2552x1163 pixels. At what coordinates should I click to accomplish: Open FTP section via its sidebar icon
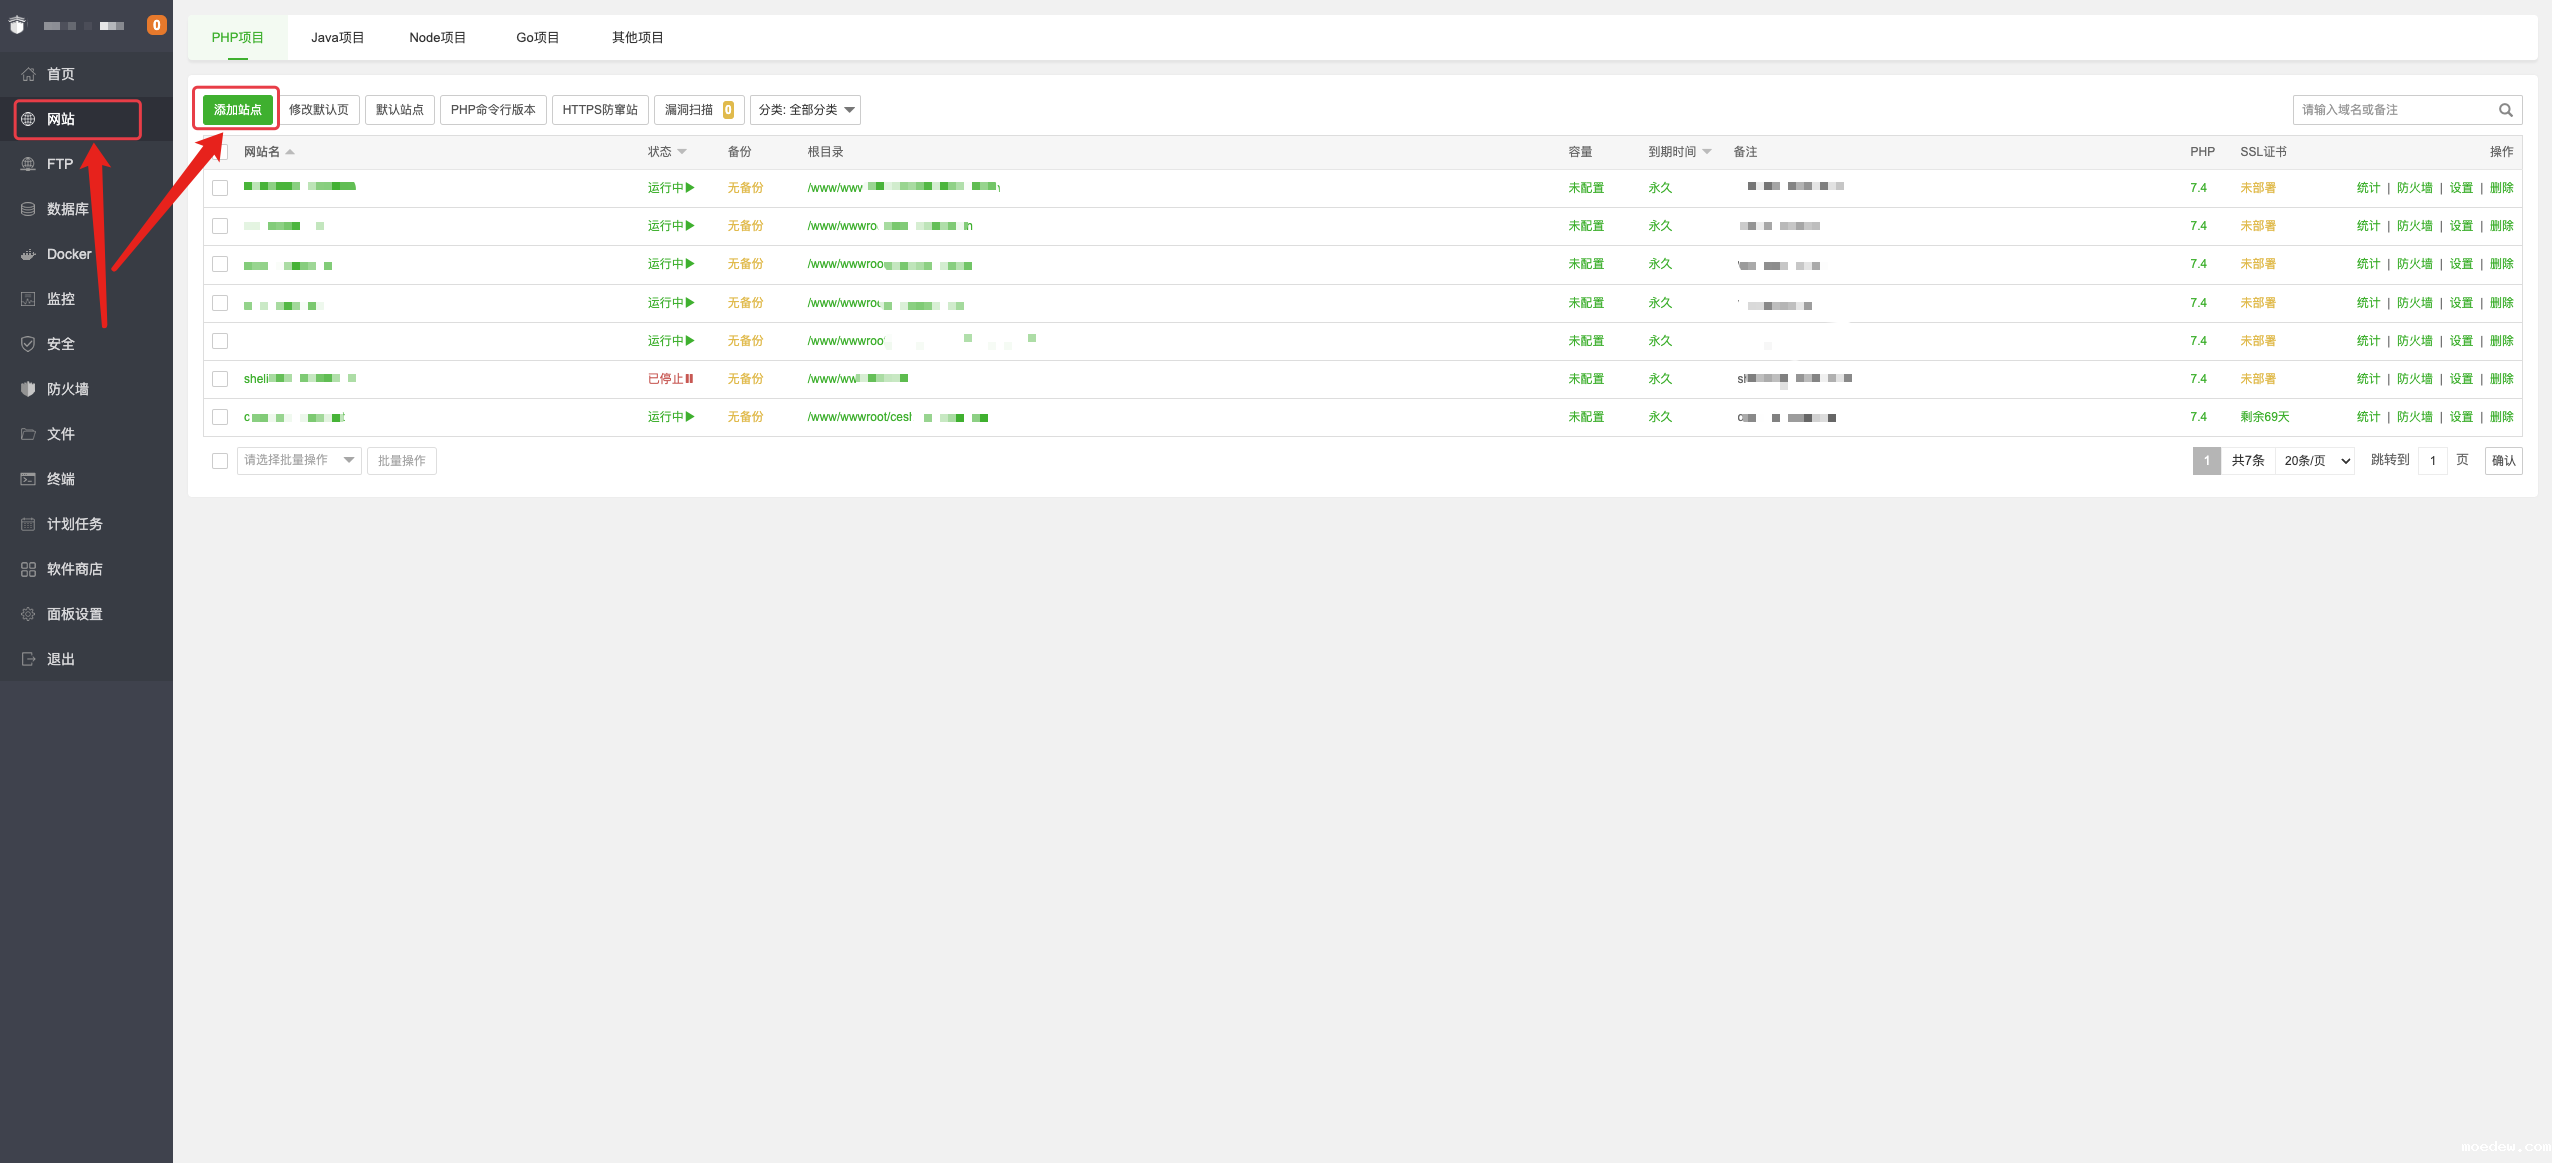pyautogui.click(x=28, y=164)
